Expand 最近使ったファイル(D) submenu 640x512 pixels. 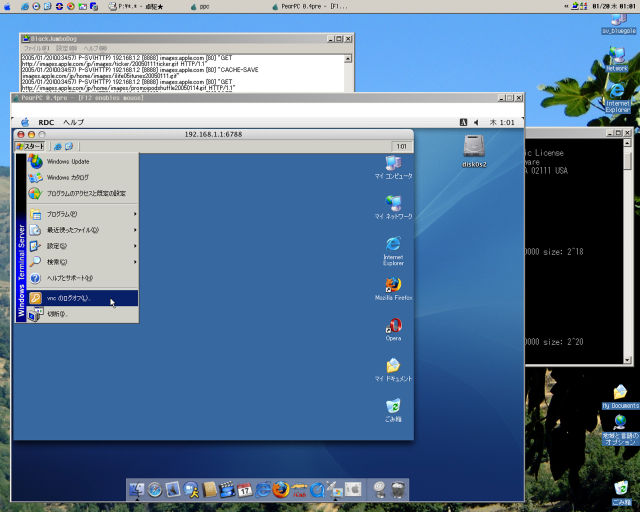(82, 230)
